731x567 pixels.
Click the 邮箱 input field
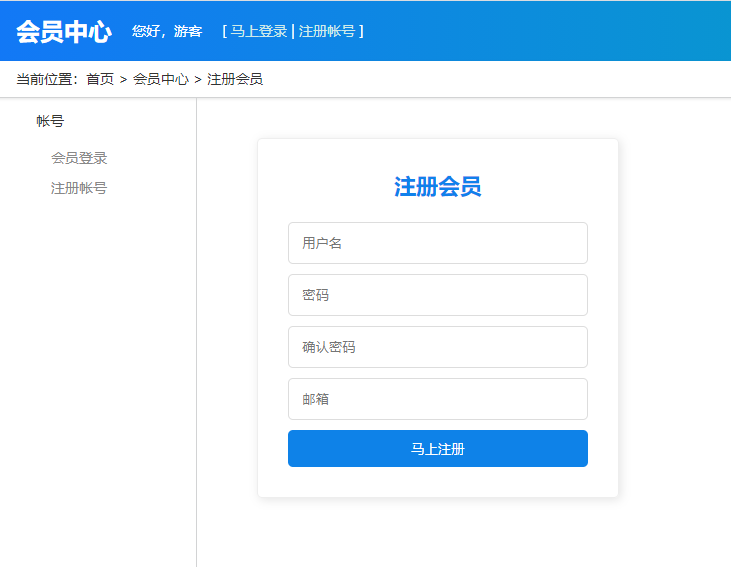coord(437,399)
